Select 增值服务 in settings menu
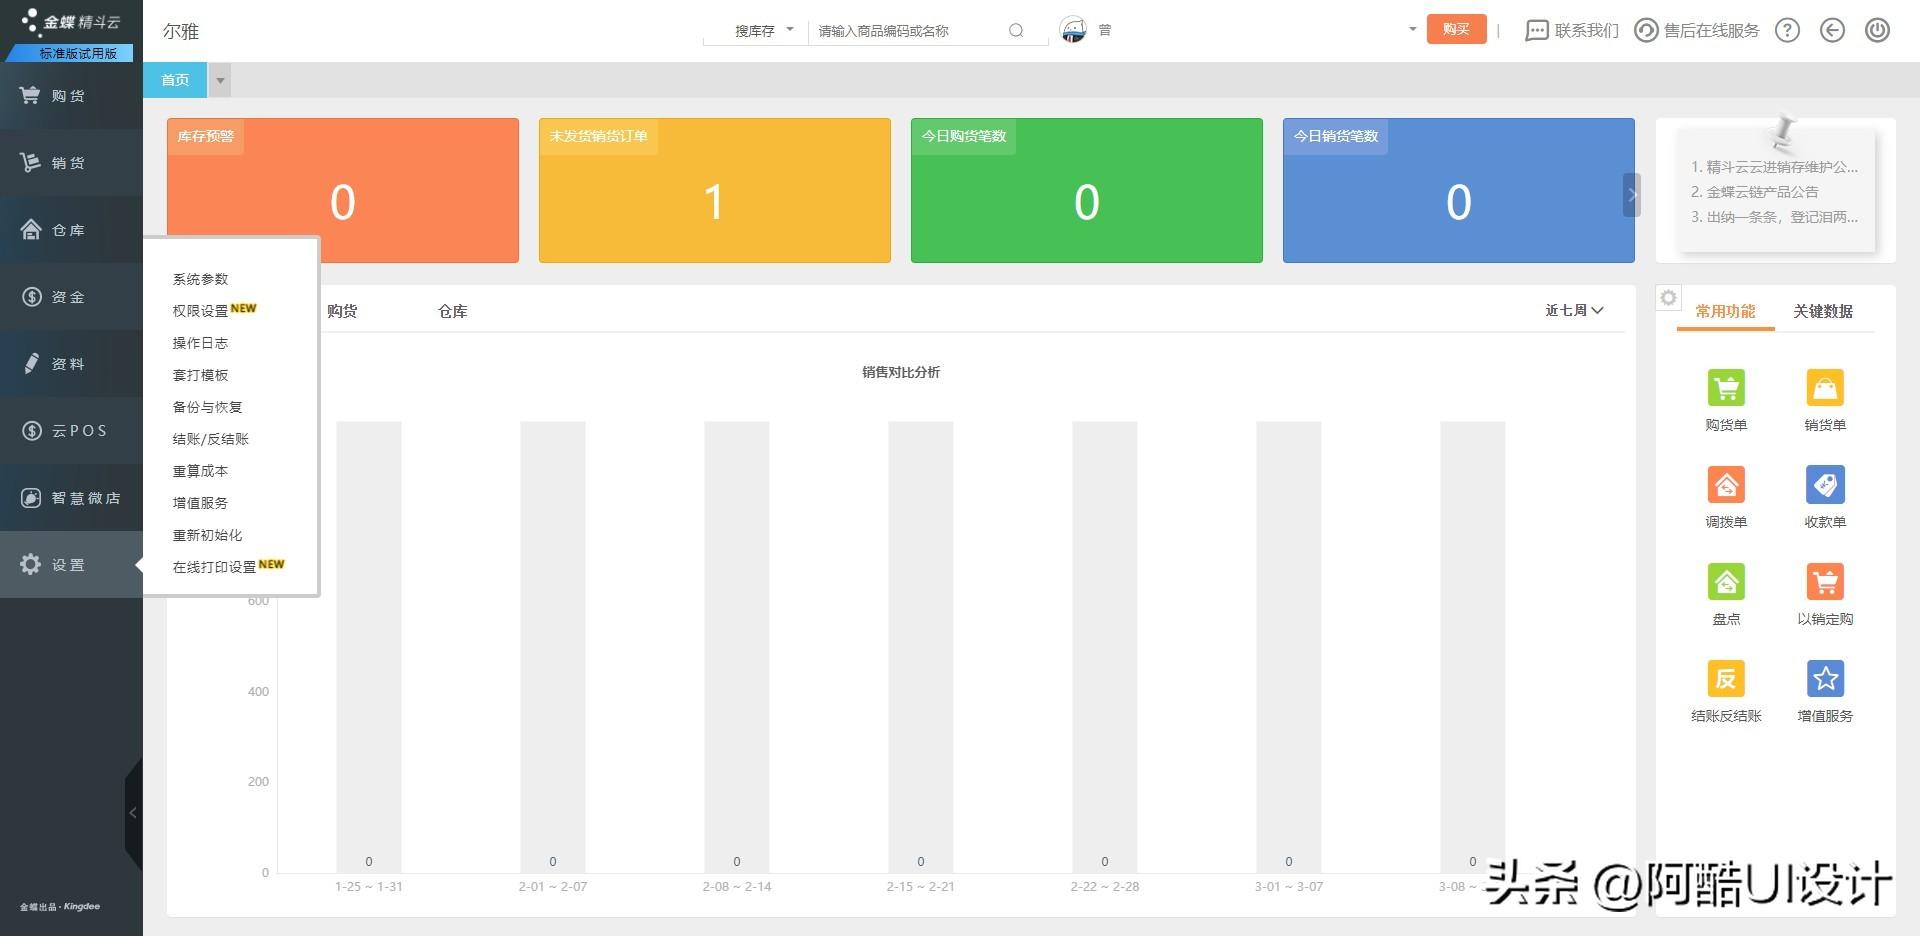 coord(200,503)
